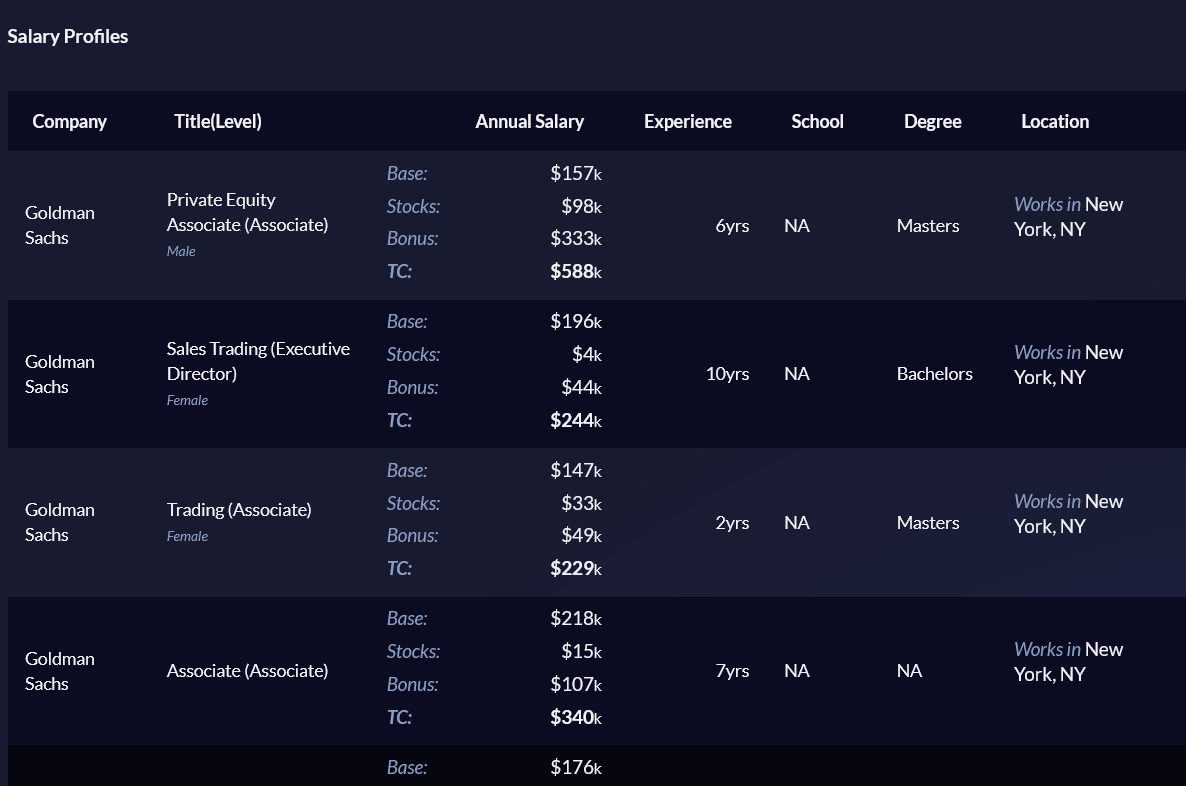Select Trading (Associate) title
1186x786 pixels.
pos(239,510)
